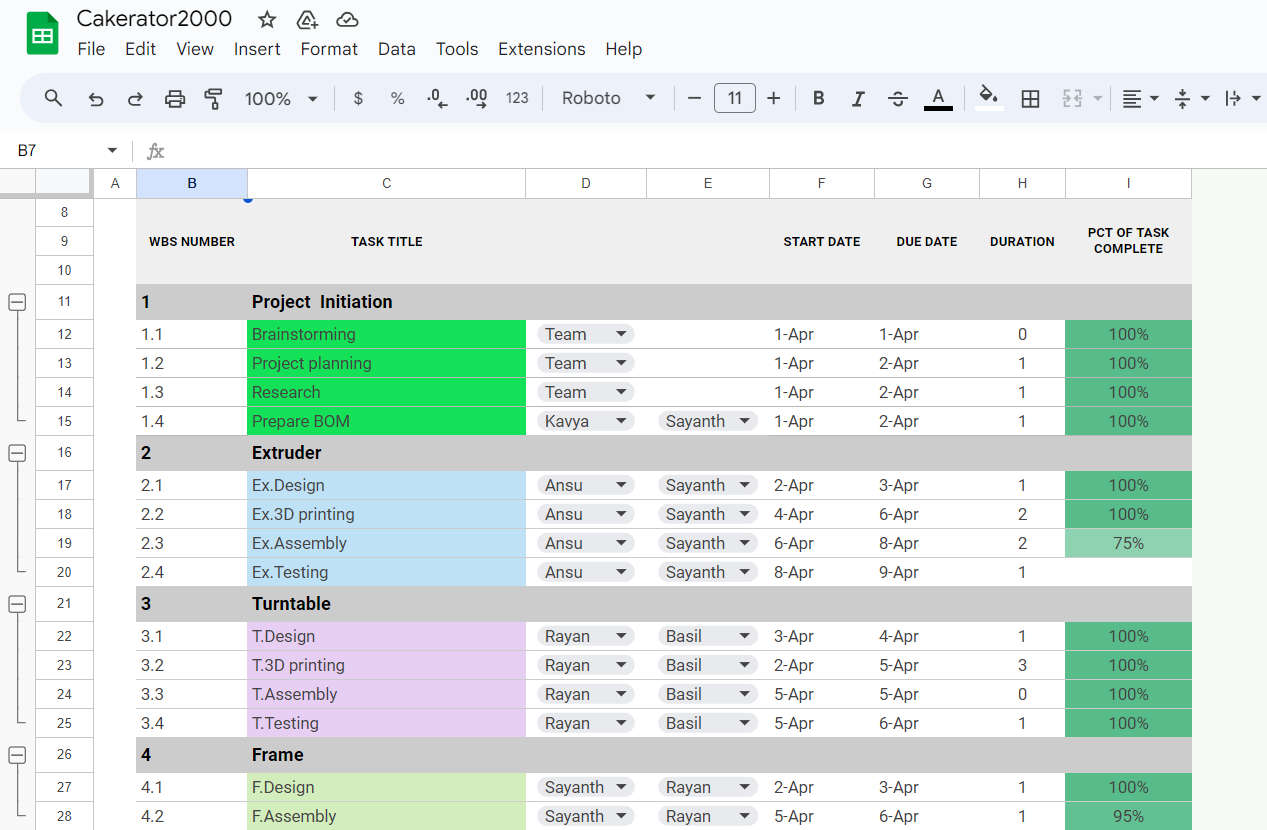
Task: Open the Format menu
Action: click(x=329, y=49)
